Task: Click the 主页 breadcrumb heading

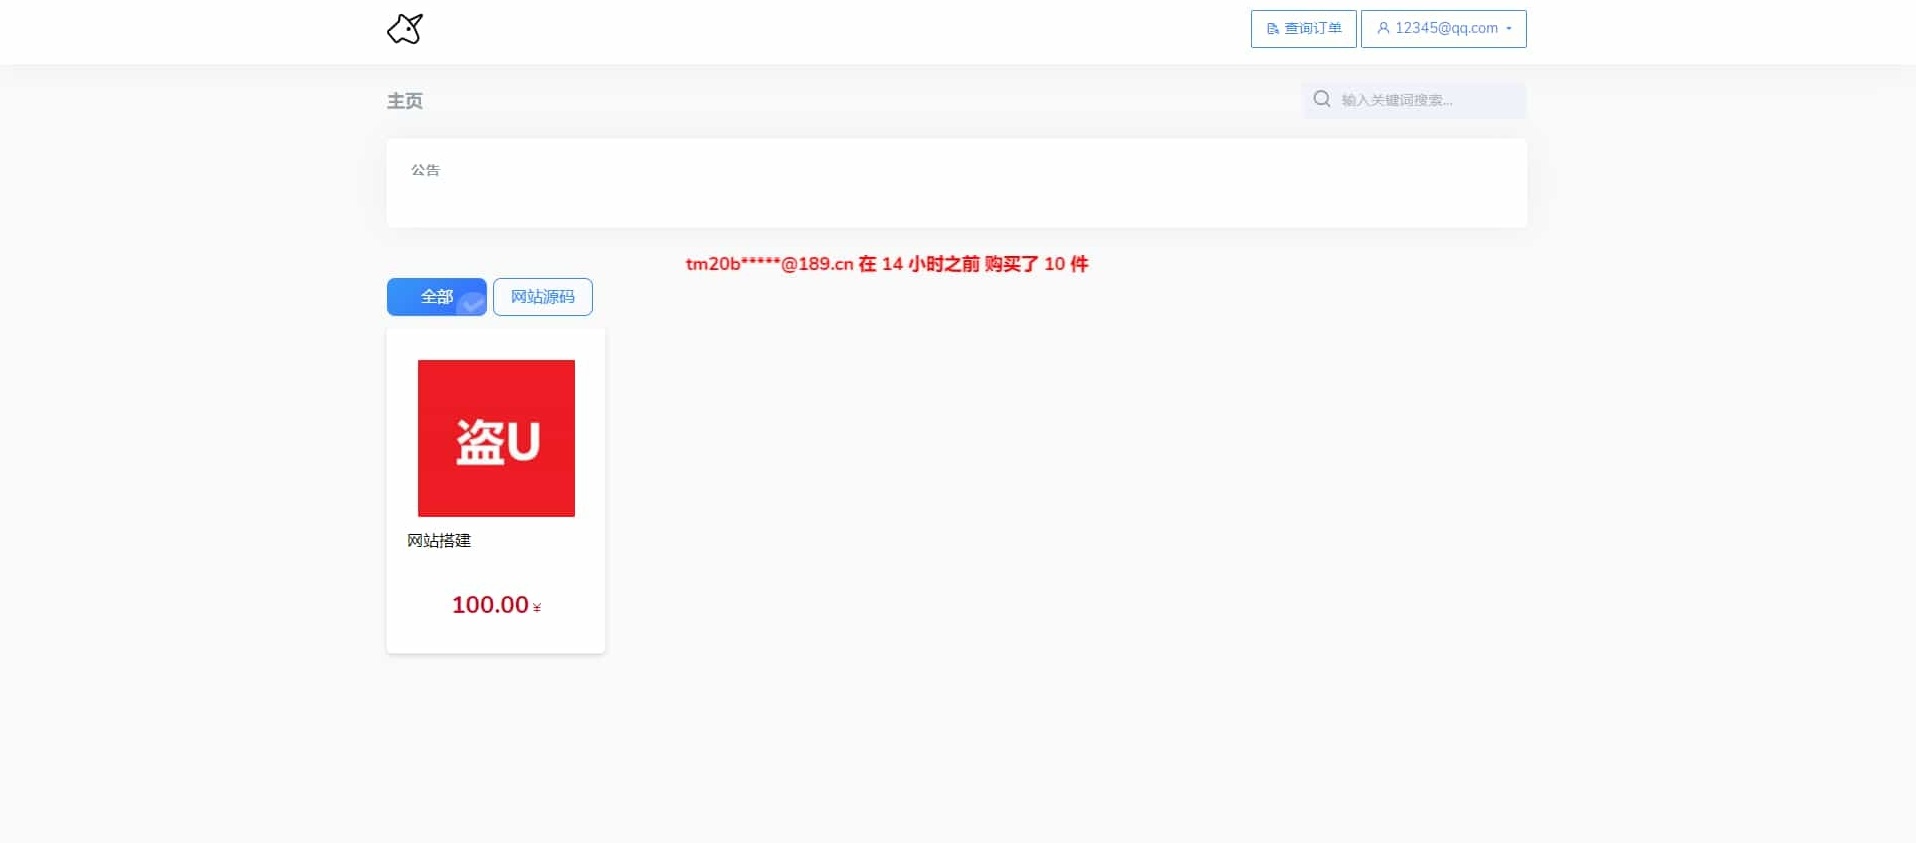Action: [405, 101]
